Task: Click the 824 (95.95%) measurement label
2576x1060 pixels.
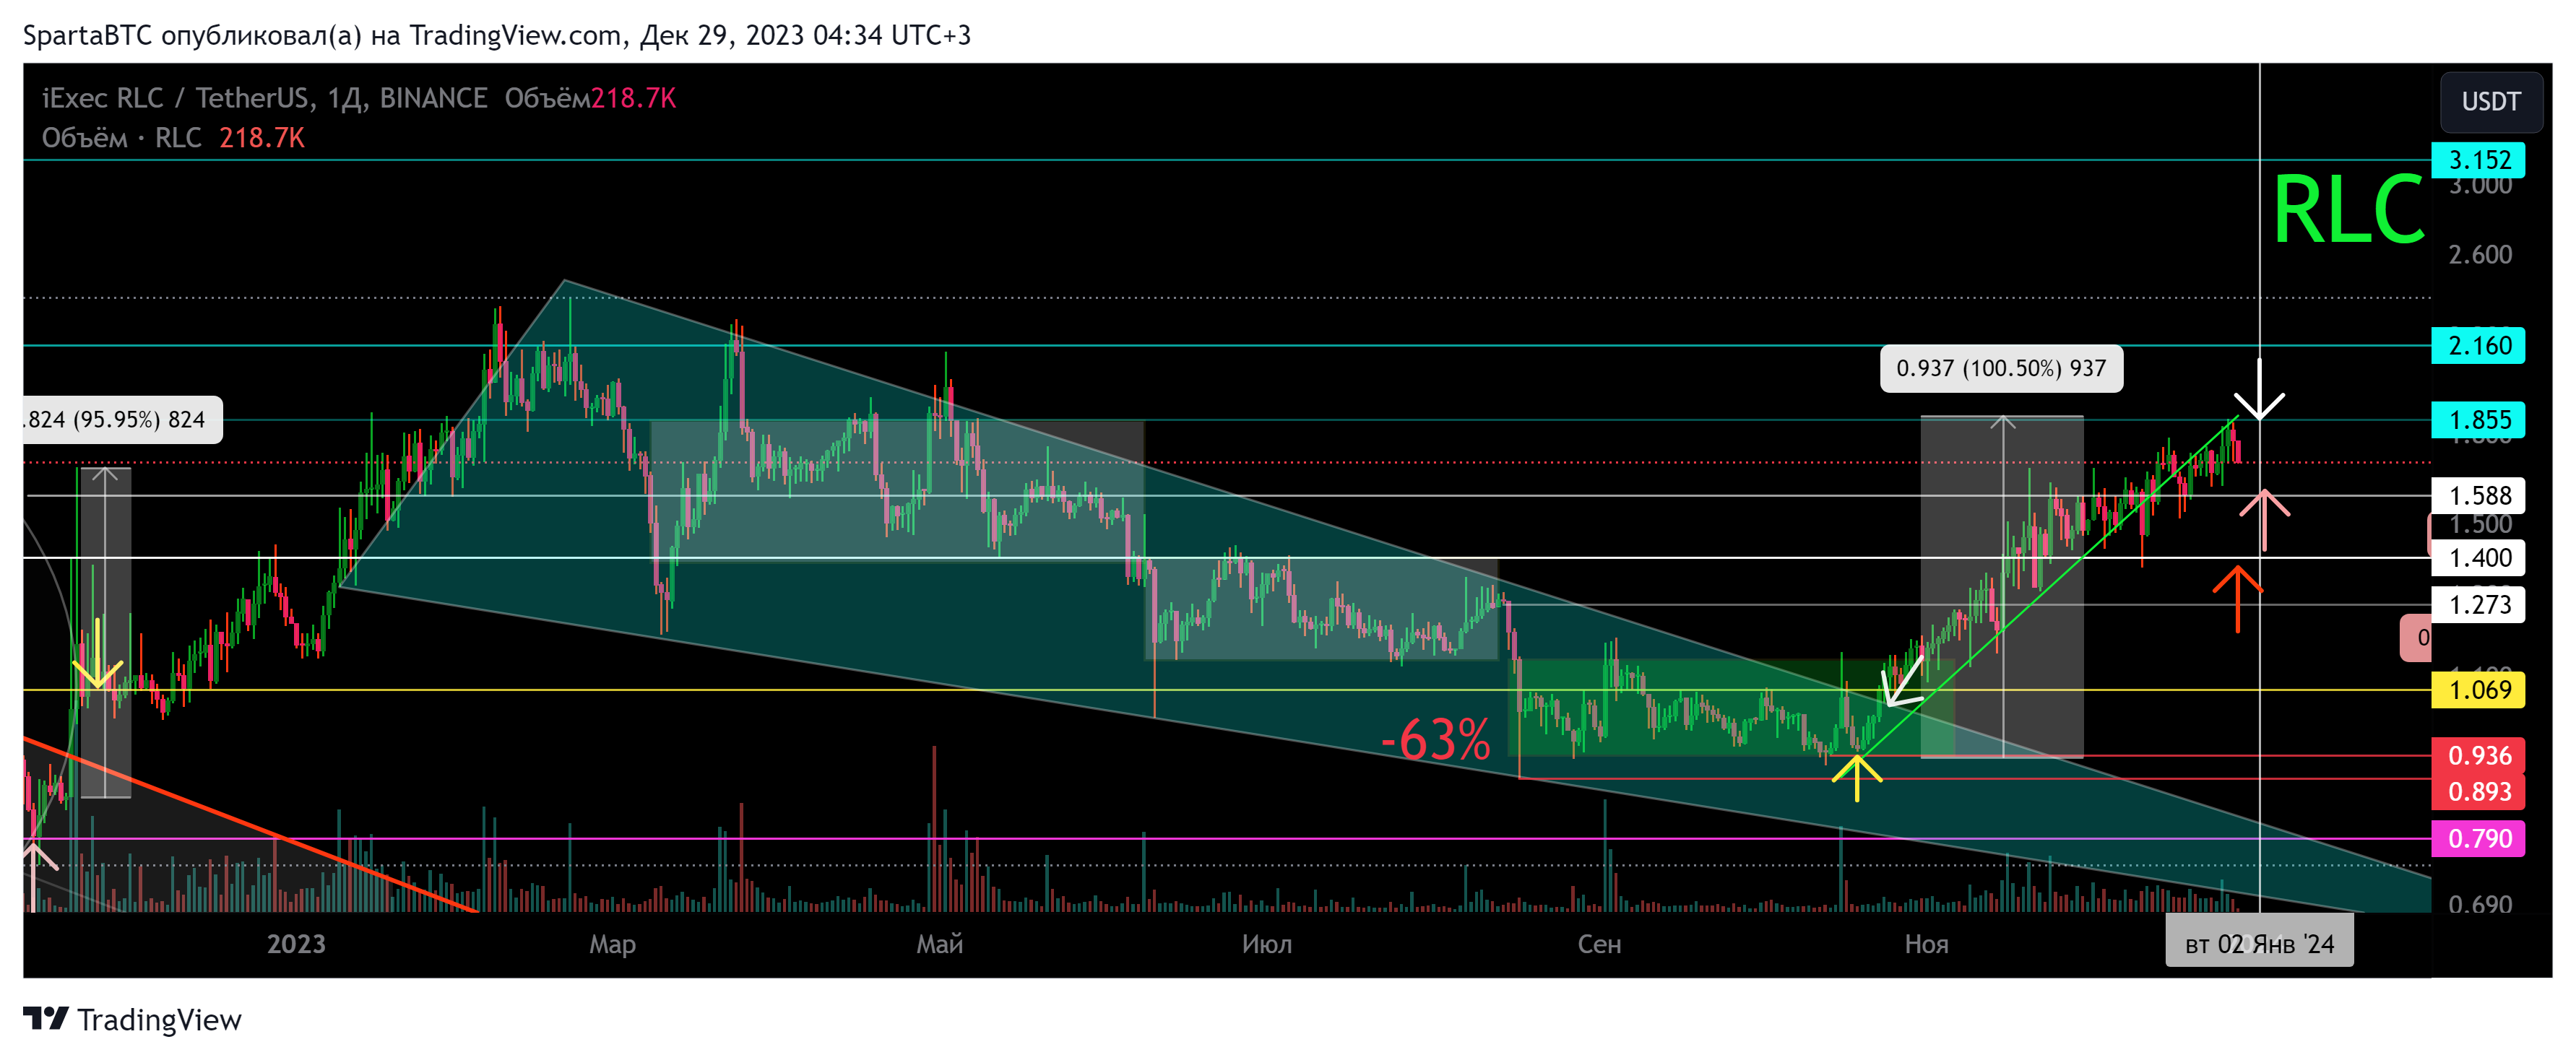Action: 122,420
